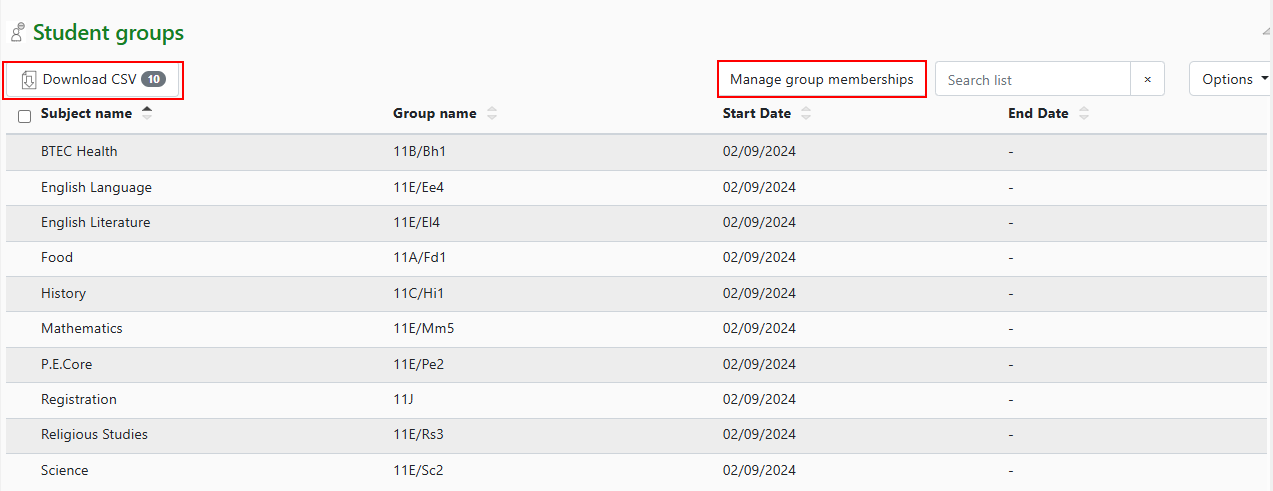The width and height of the screenshot is (1273, 491).
Task: Open Manage group memberships
Action: 822,79
